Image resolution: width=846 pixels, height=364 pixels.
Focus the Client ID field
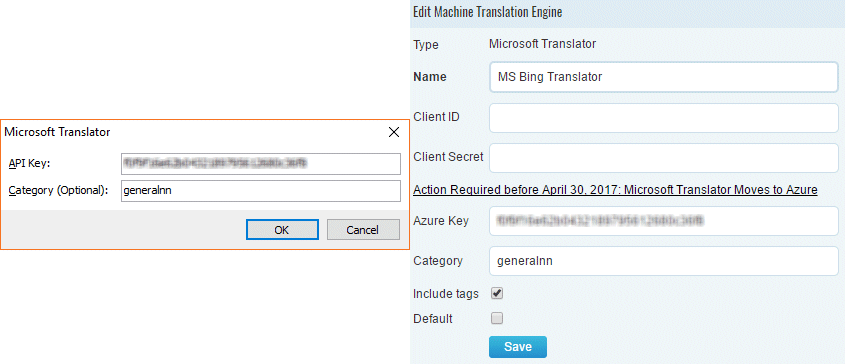664,118
